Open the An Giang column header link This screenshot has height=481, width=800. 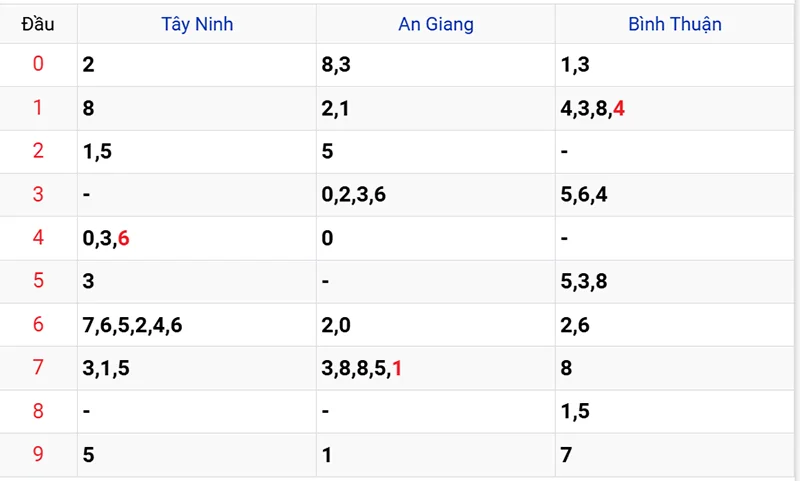(436, 24)
